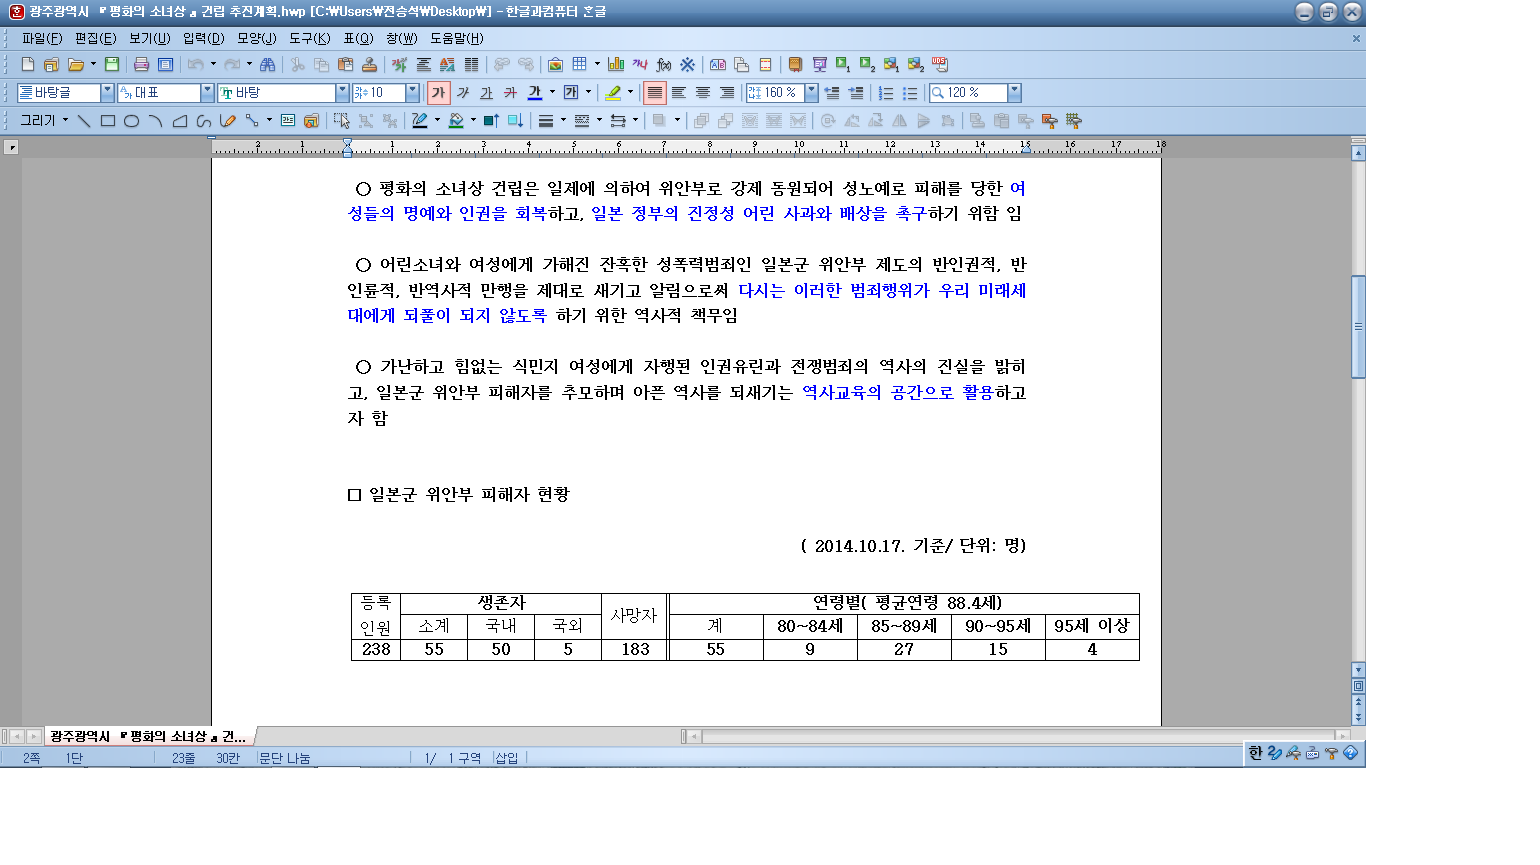Open the 입력(D) menu
Image resolution: width=1540 pixels, height=865 pixels.
(204, 38)
